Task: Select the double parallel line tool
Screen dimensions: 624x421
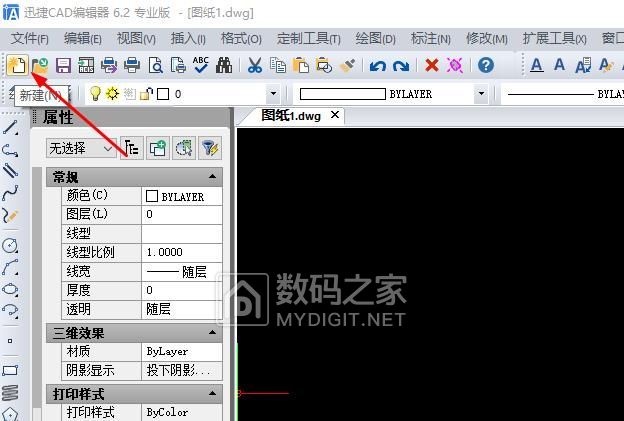Action: click(10, 171)
